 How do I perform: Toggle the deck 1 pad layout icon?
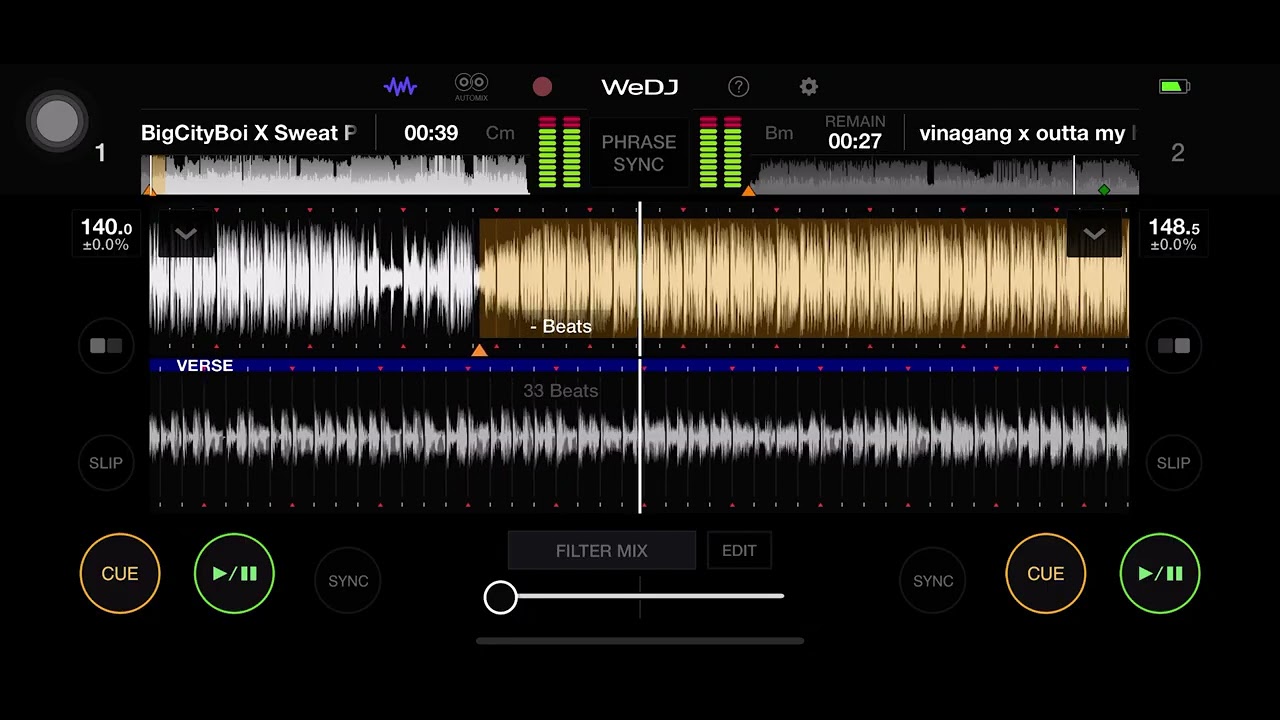[x=106, y=346]
